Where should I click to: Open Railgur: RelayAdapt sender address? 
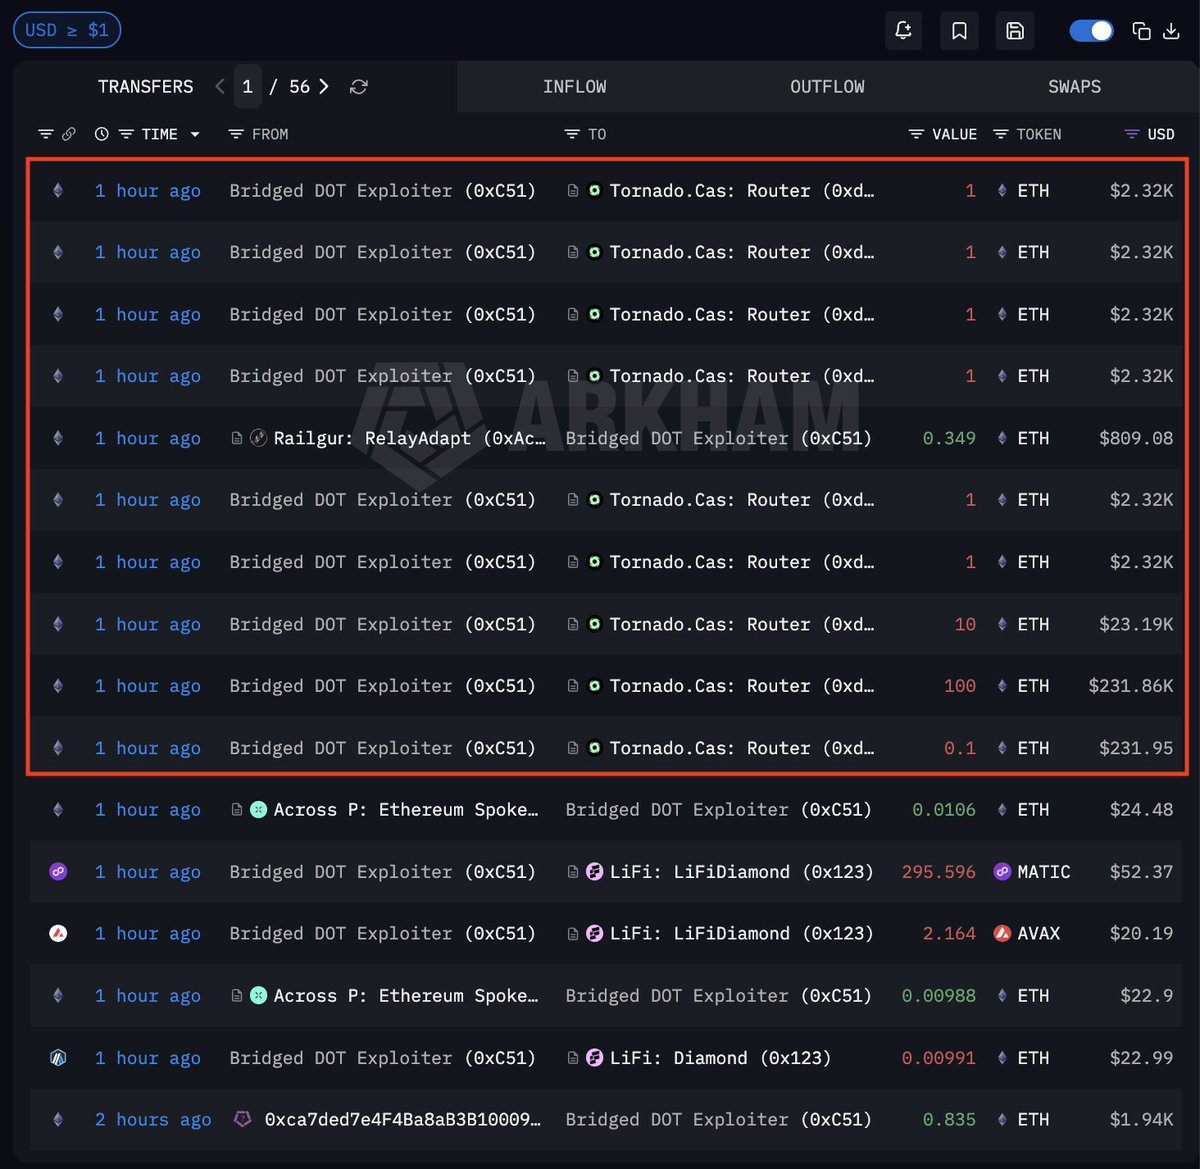410,438
